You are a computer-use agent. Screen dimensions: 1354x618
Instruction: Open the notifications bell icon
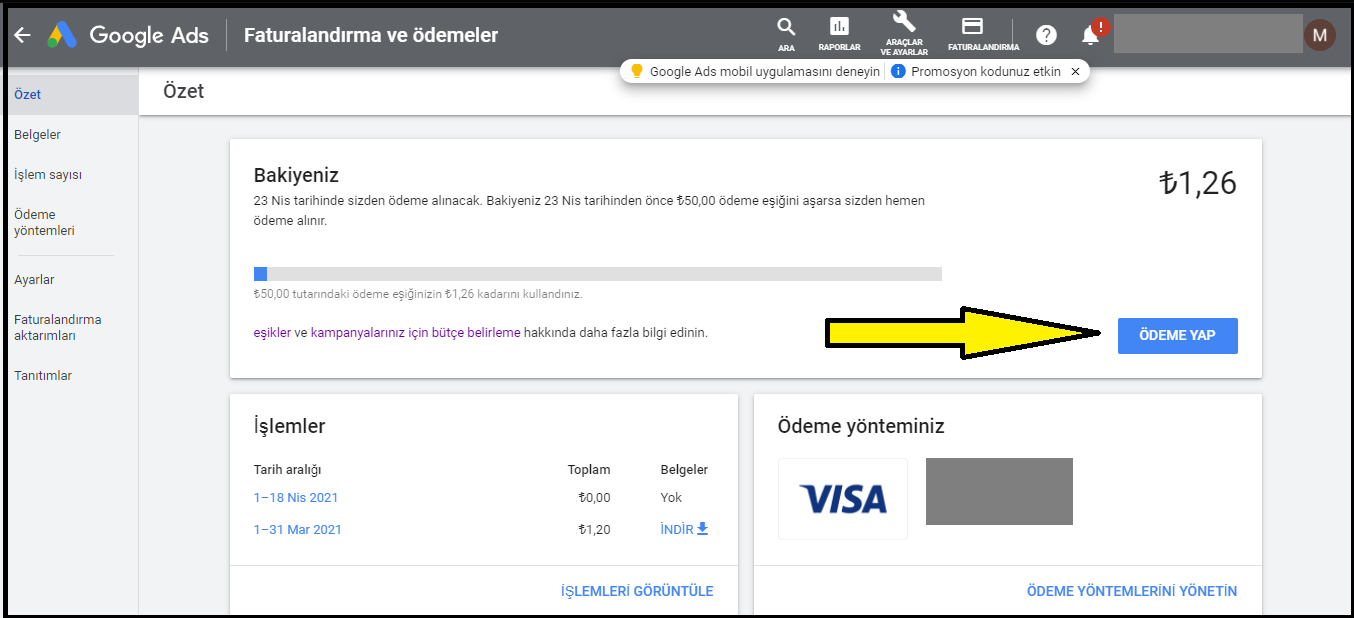click(1091, 36)
